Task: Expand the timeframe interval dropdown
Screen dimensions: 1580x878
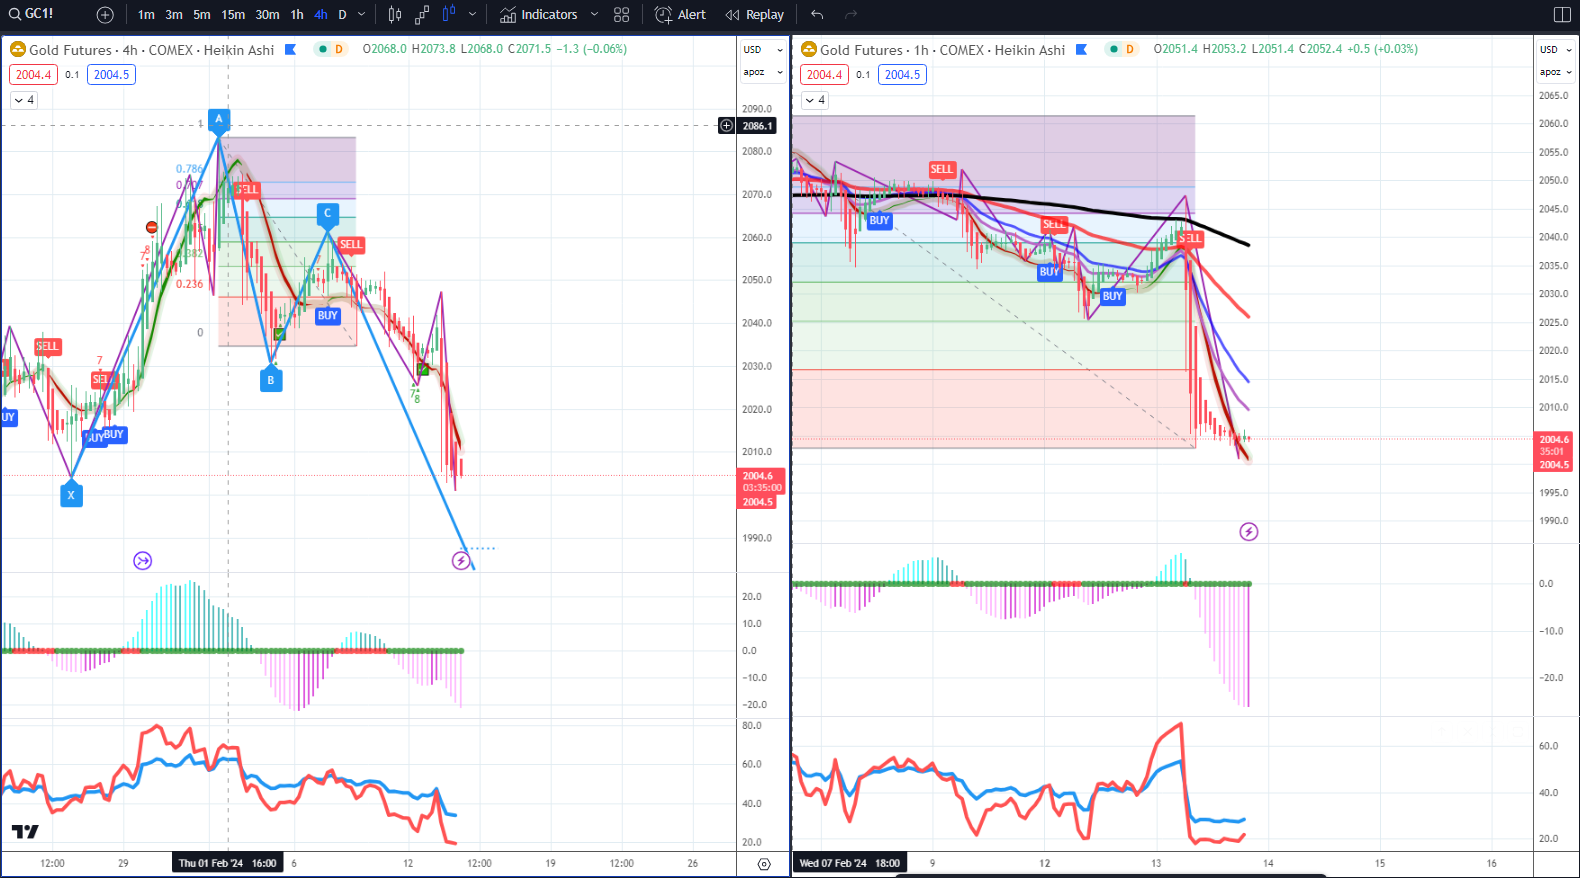Action: pyautogui.click(x=362, y=15)
